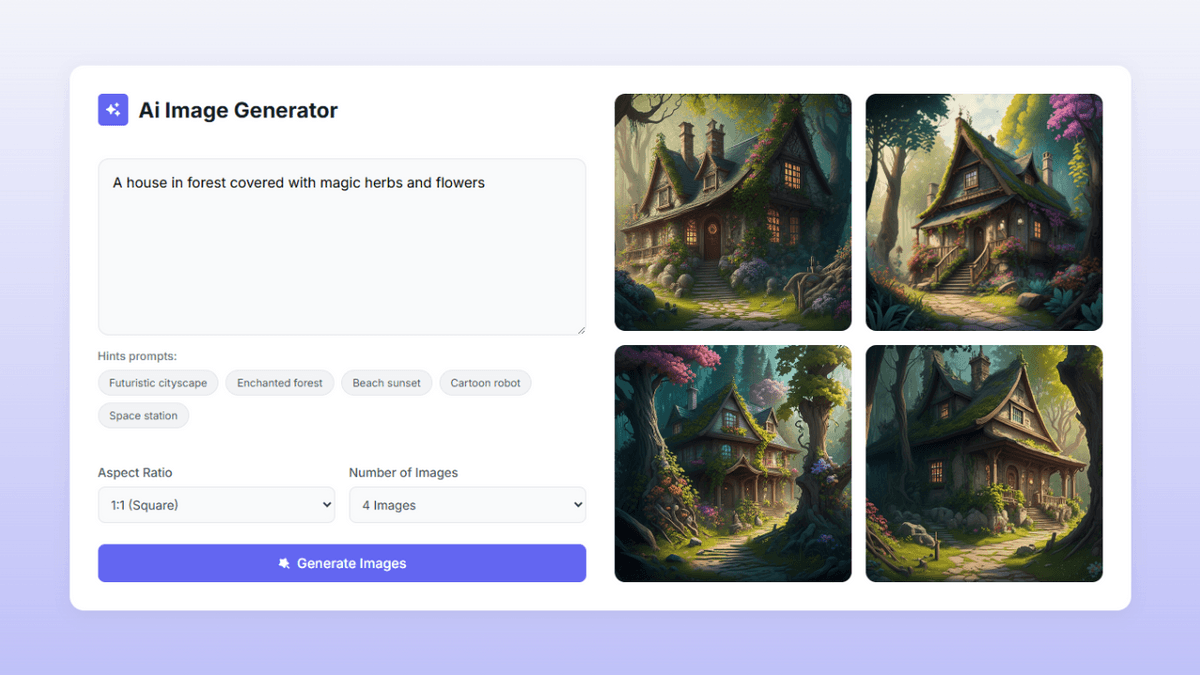Screen dimensions: 1200x675
Task: Select the Futuristic cityscape hint prompt
Action: 158,383
